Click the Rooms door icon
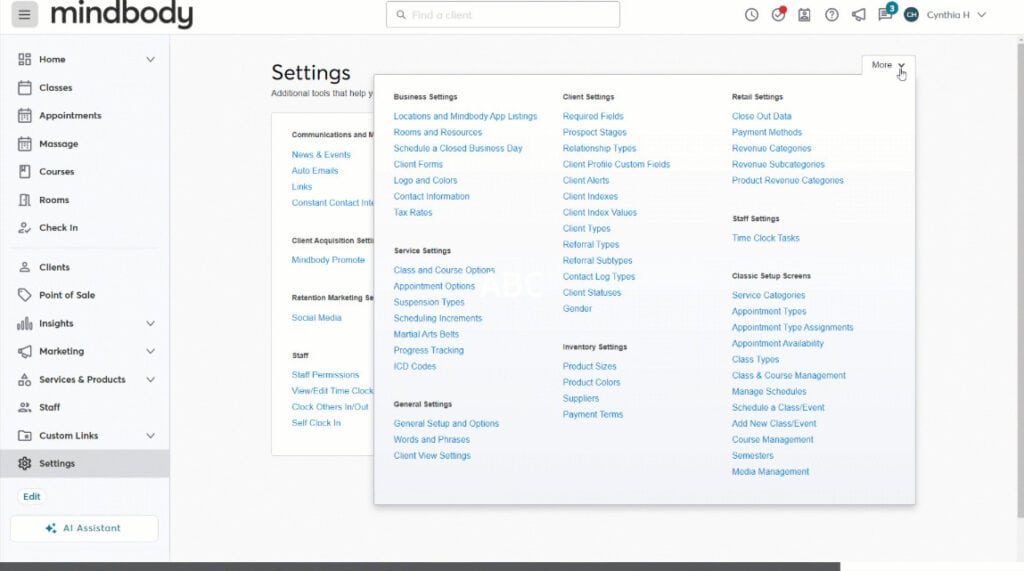The width and height of the screenshot is (1024, 571). pos(25,200)
